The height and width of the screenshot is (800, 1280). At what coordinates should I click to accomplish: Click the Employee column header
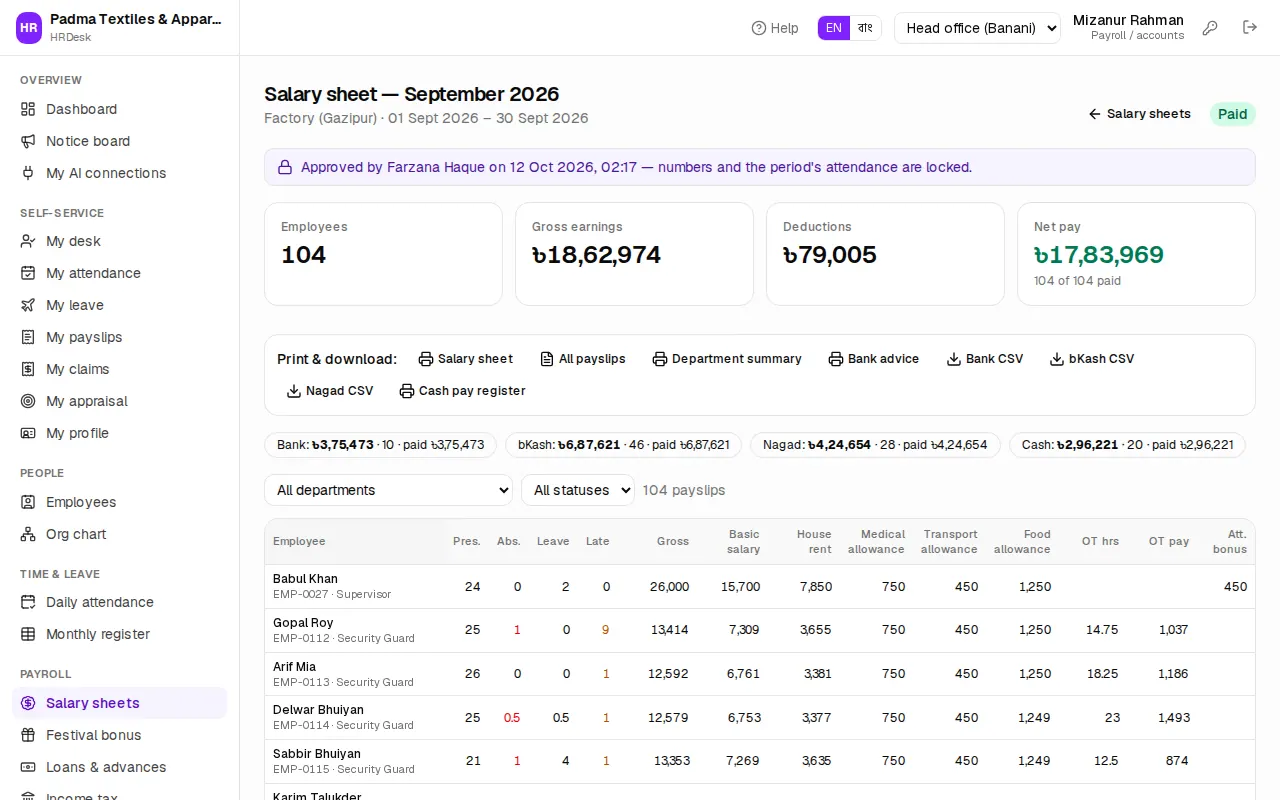click(x=299, y=541)
